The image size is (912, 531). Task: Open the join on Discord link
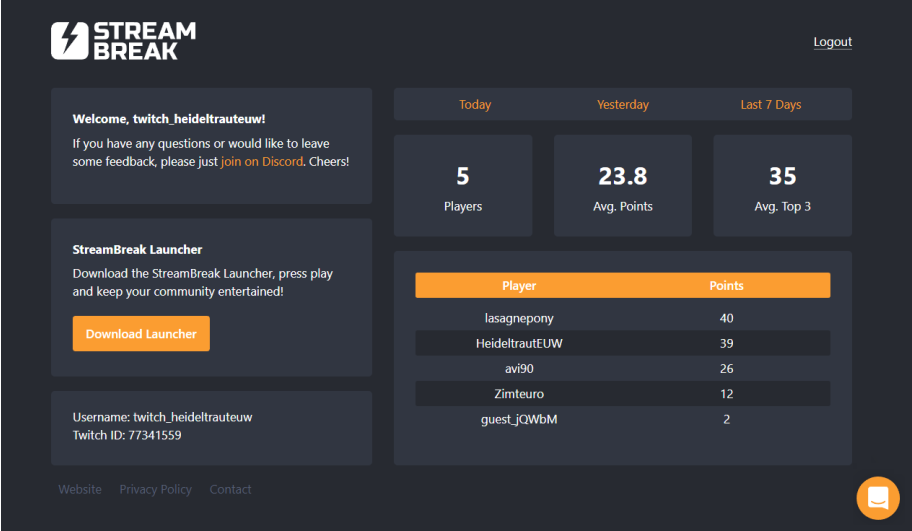tap(262, 162)
